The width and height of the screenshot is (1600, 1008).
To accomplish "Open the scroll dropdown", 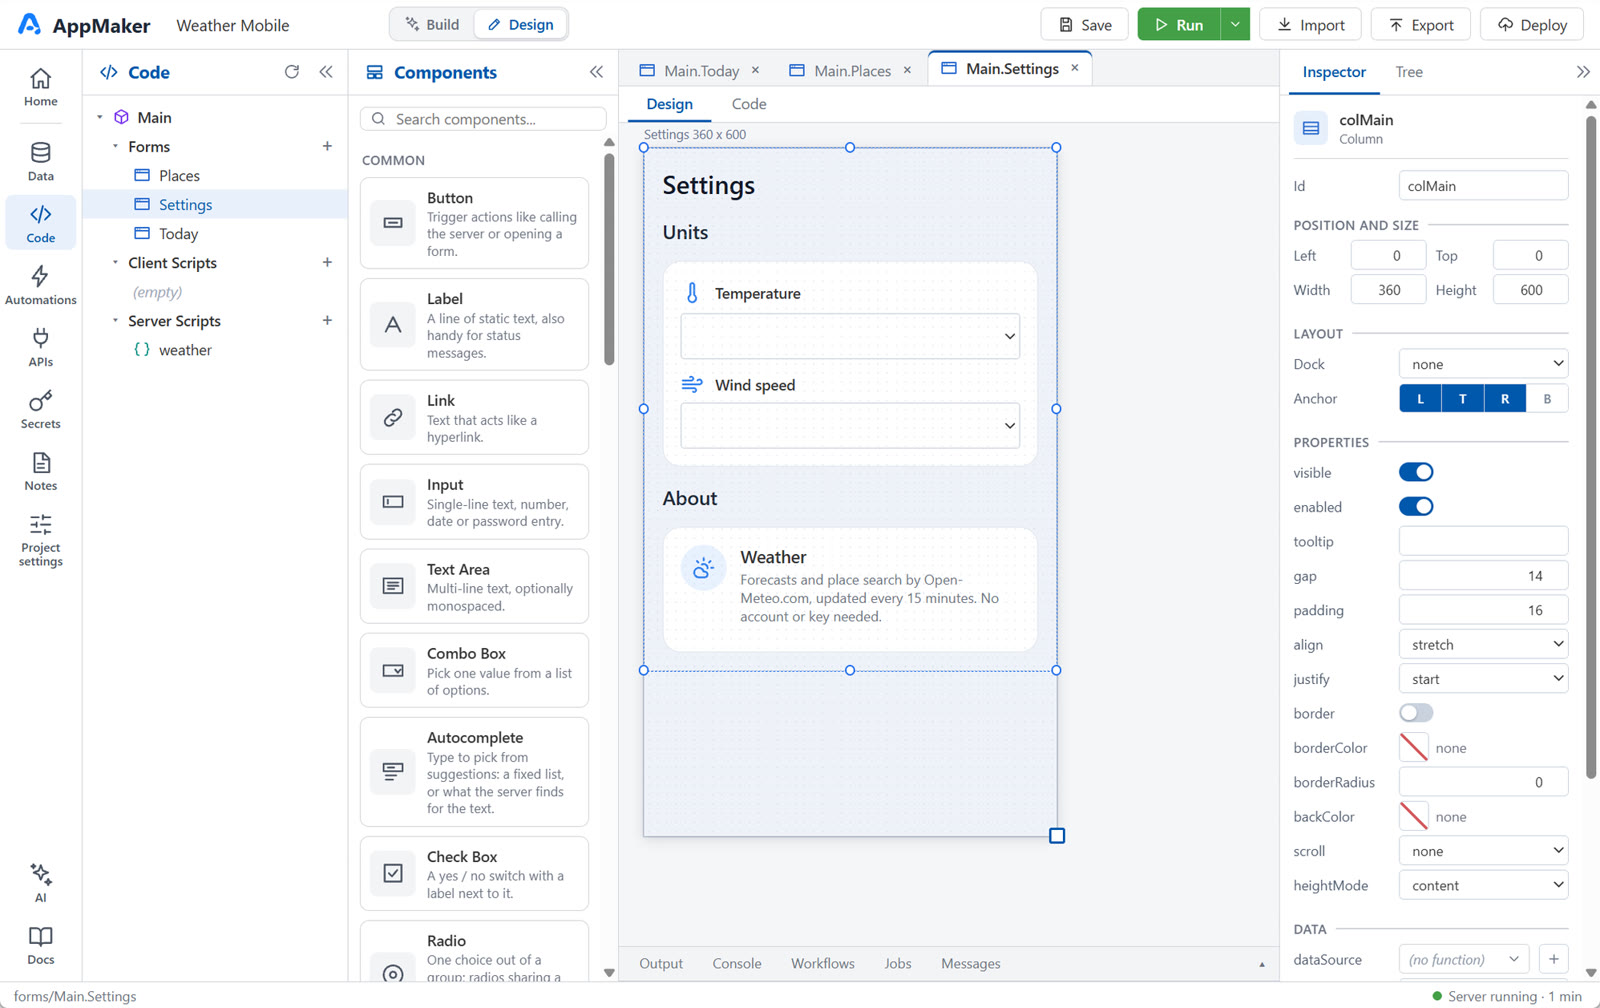I will point(1483,851).
